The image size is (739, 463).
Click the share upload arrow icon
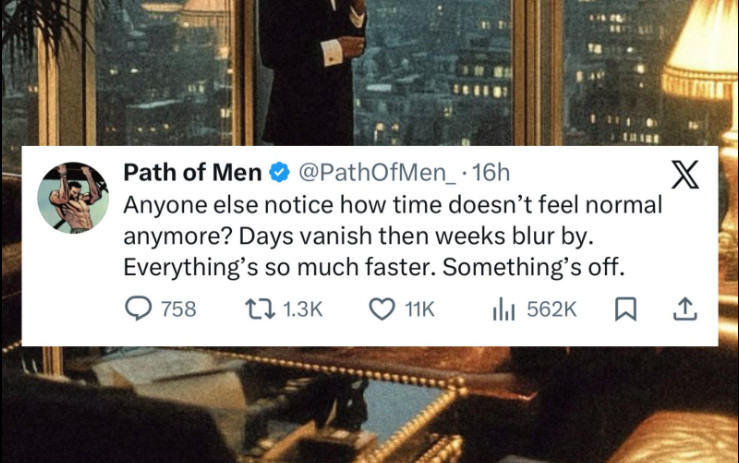tap(684, 310)
